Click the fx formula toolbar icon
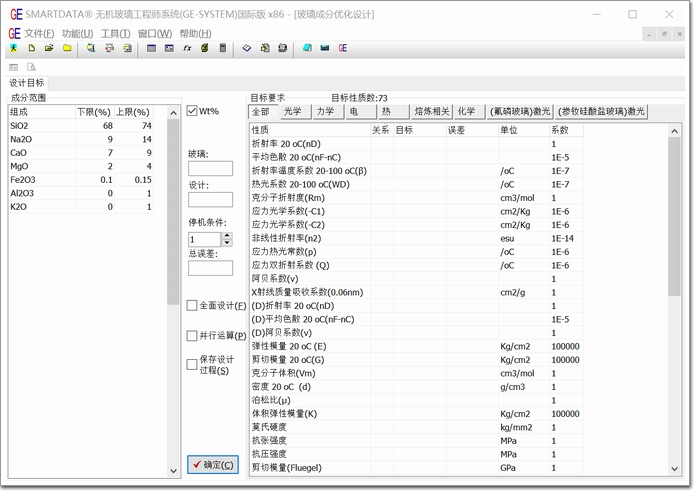 (187, 48)
